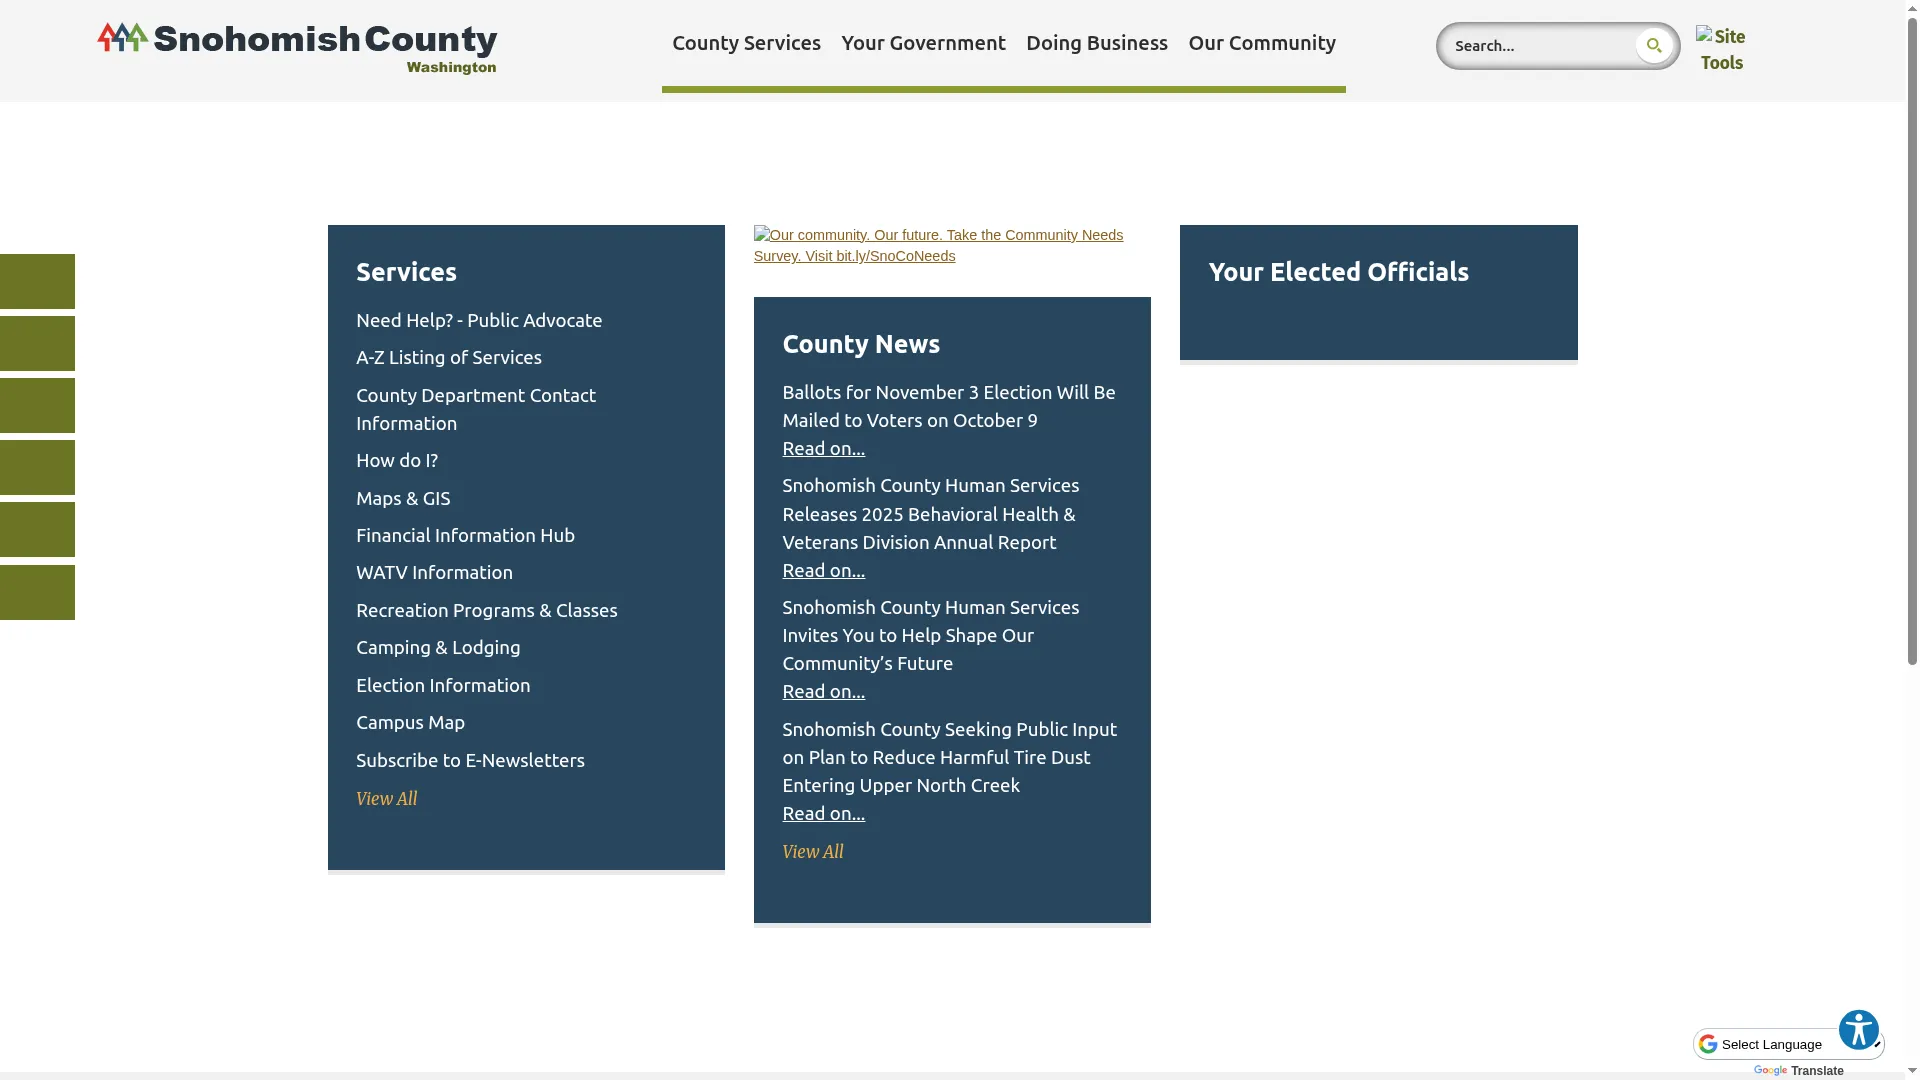Read on for the tire dust story
Viewport: 1920px width, 1080px height.
(x=824, y=814)
